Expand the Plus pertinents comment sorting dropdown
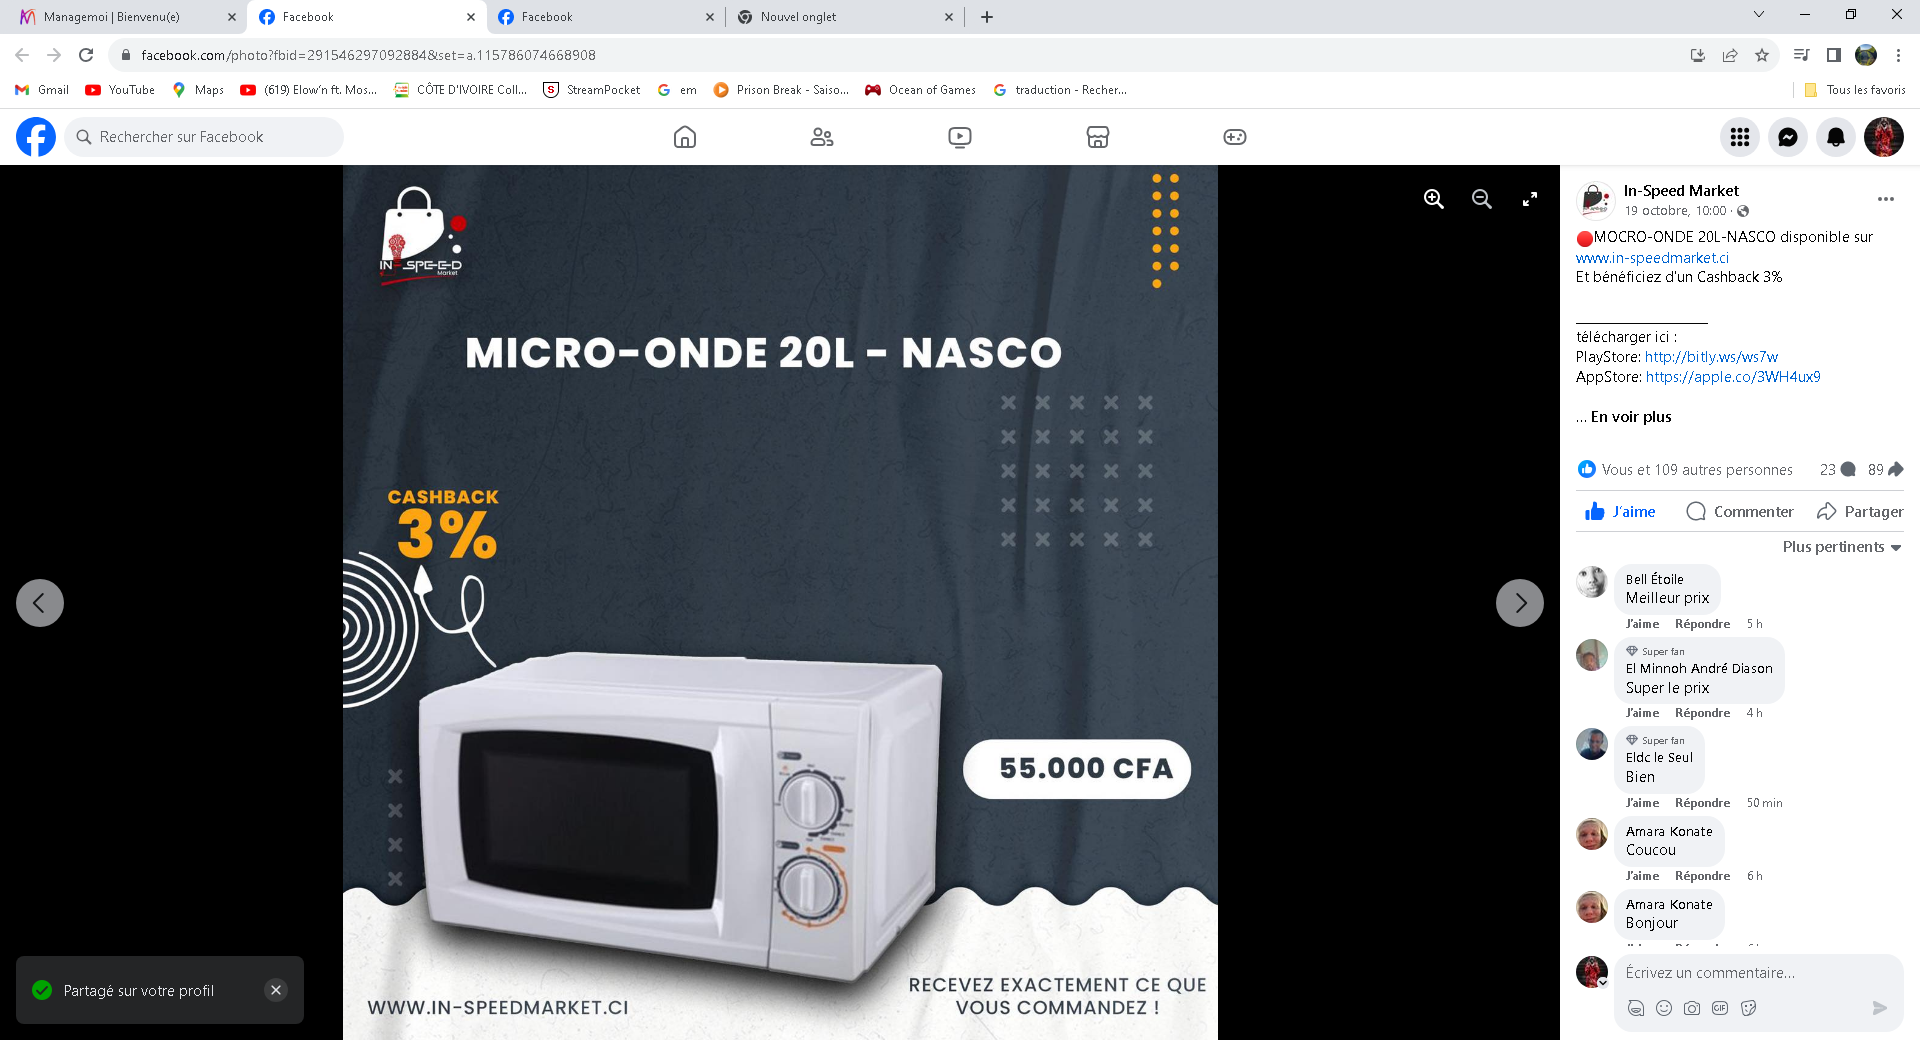 1842,547
